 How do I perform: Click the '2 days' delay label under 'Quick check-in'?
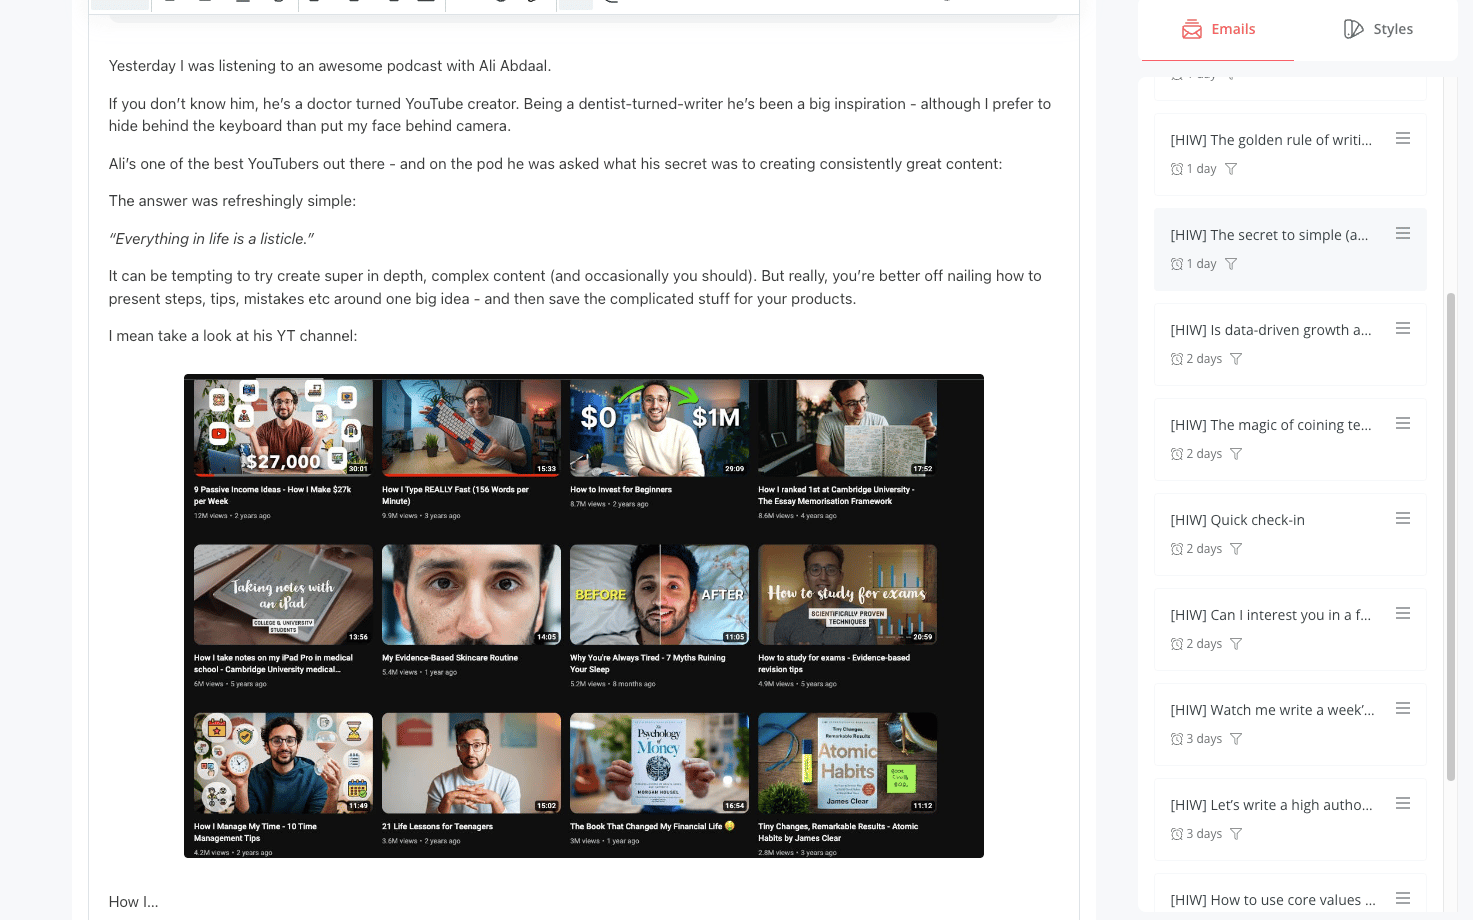tap(1204, 549)
